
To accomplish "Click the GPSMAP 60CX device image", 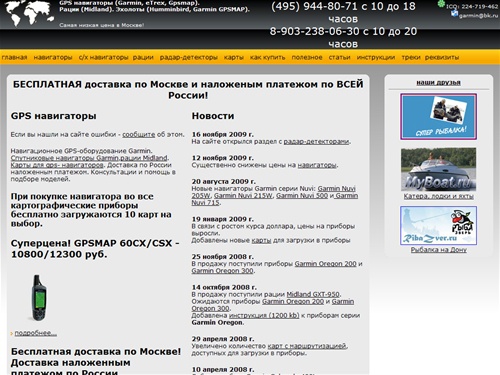I will (x=39, y=298).
